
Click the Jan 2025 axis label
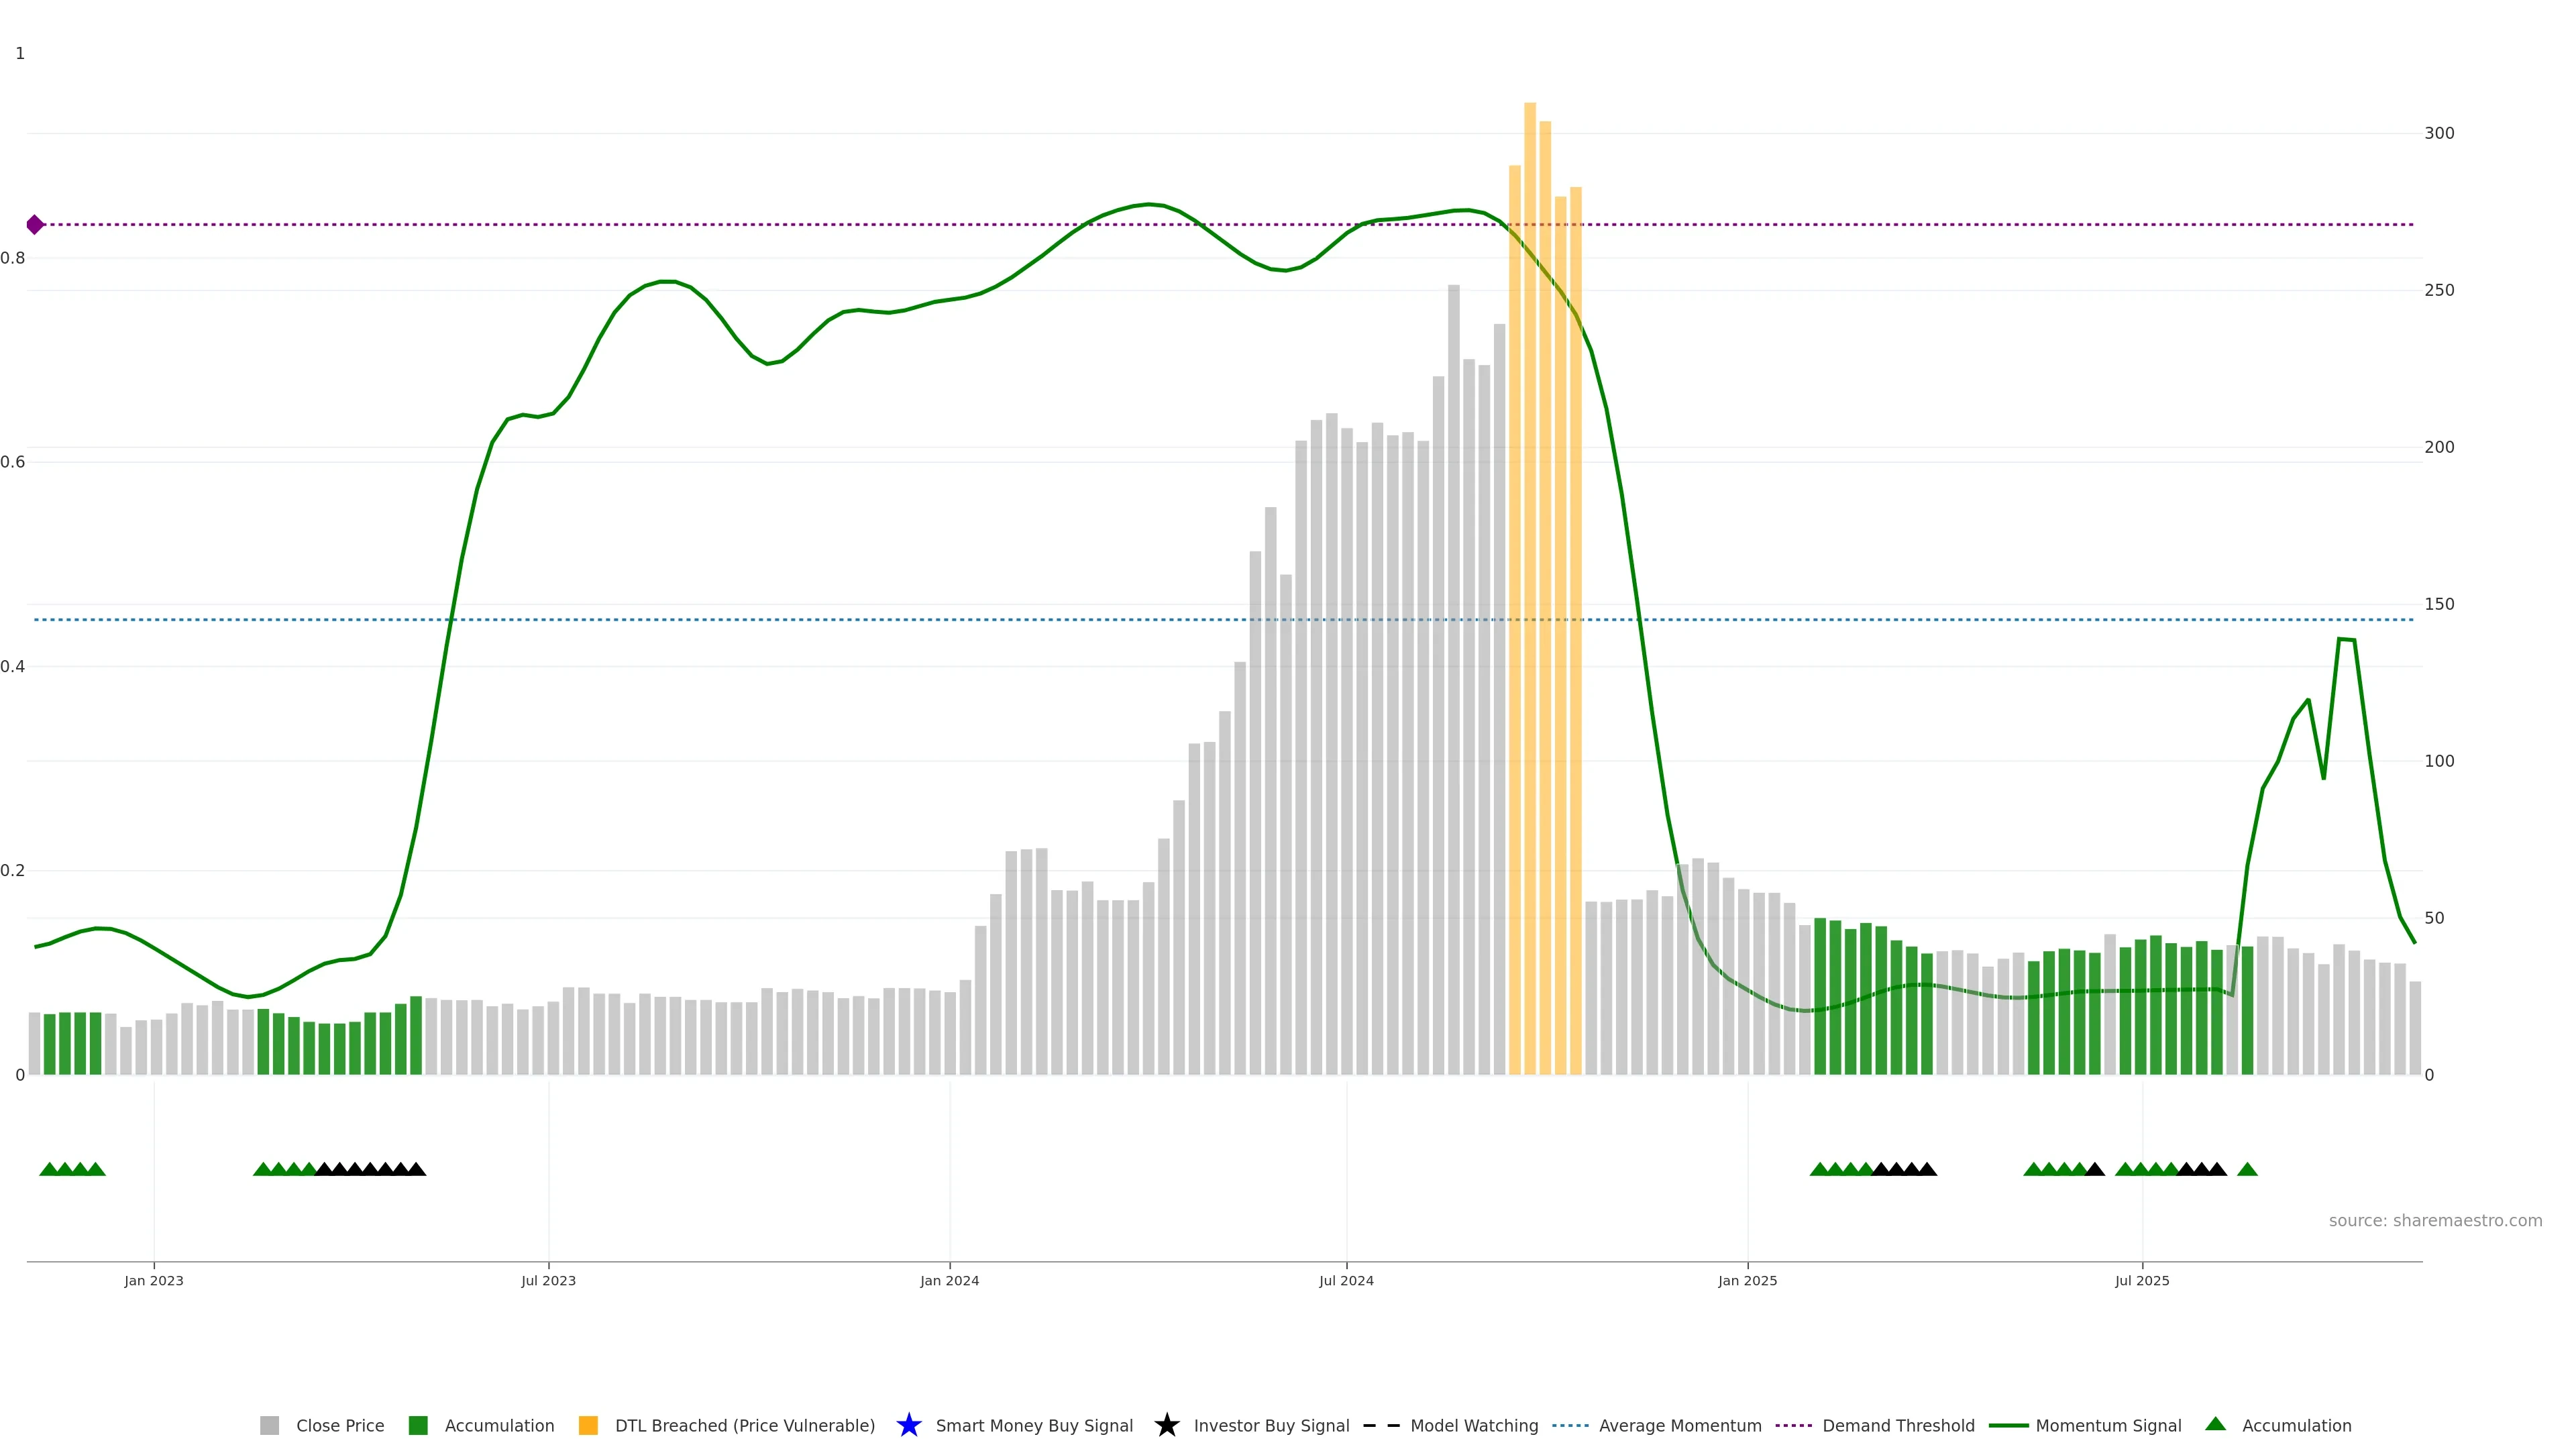tap(1747, 1280)
